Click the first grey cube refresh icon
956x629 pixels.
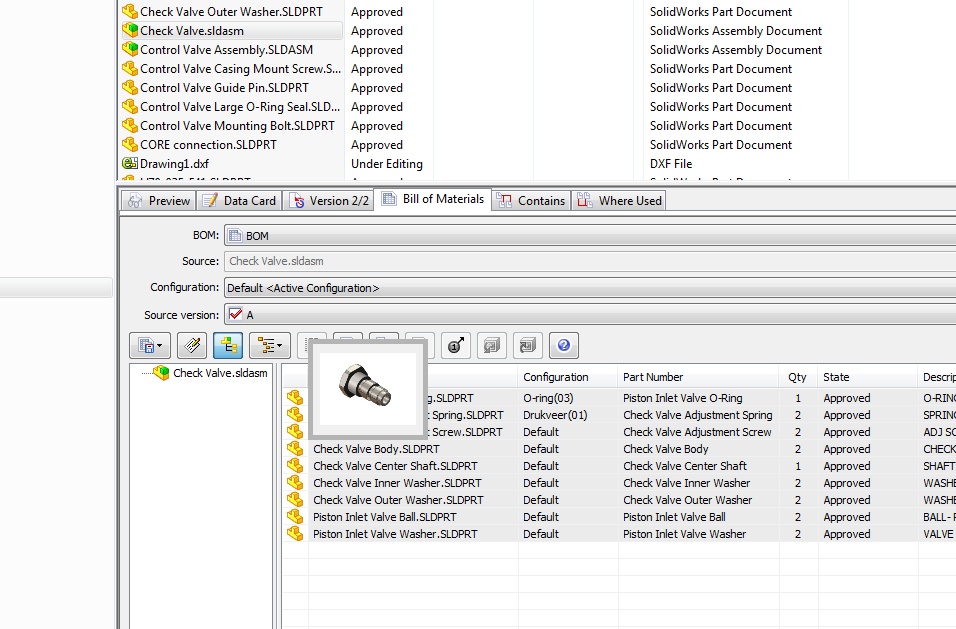tap(491, 346)
